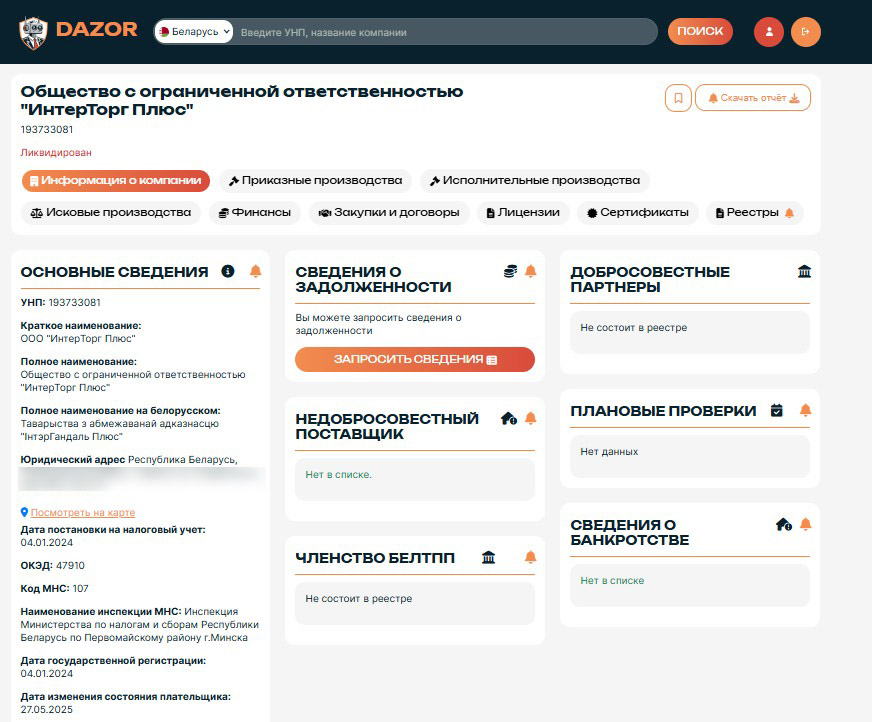Click the coins icon in Сведения о задолженности

click(510, 271)
